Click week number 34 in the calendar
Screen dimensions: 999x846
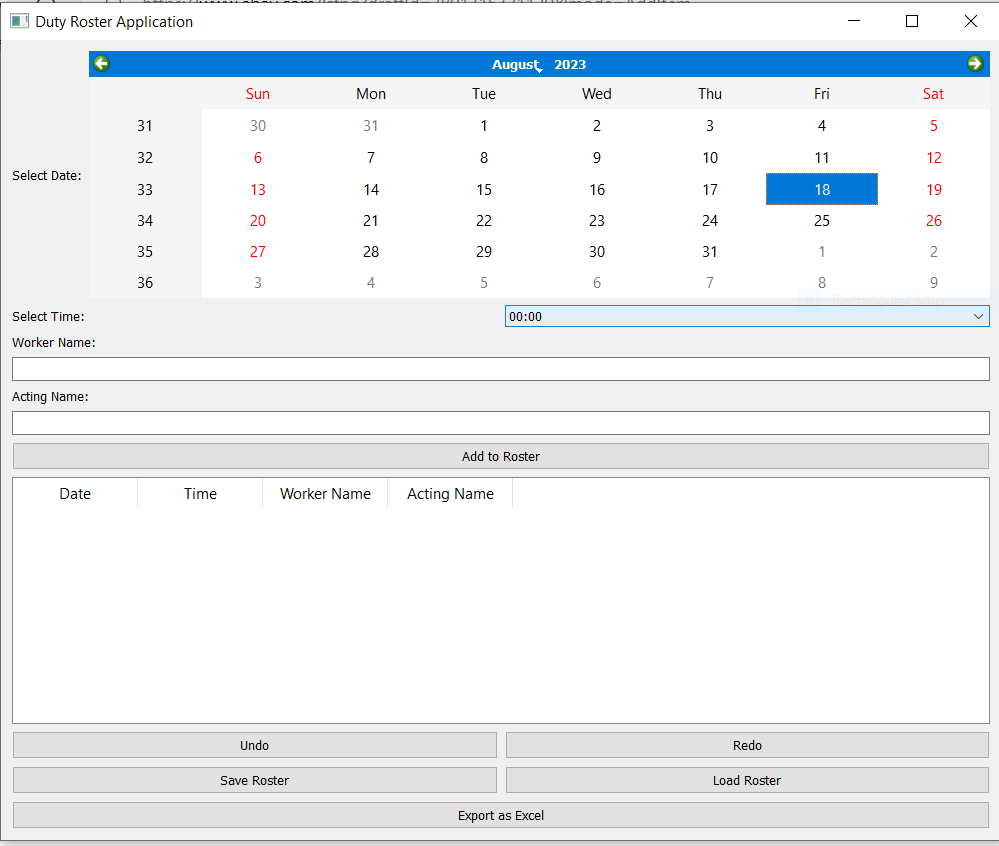144,220
